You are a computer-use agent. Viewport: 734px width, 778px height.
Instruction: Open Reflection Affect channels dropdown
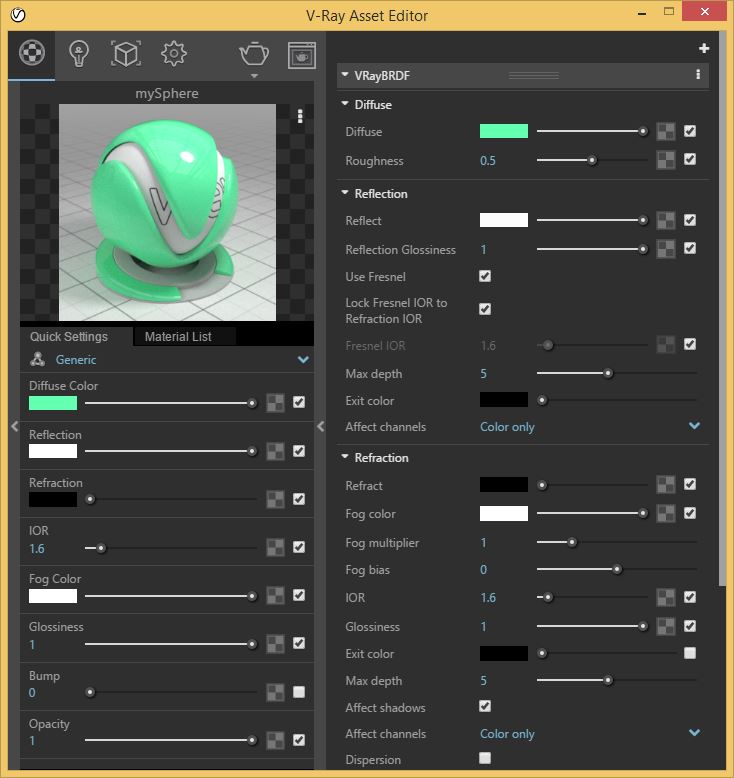(694, 426)
